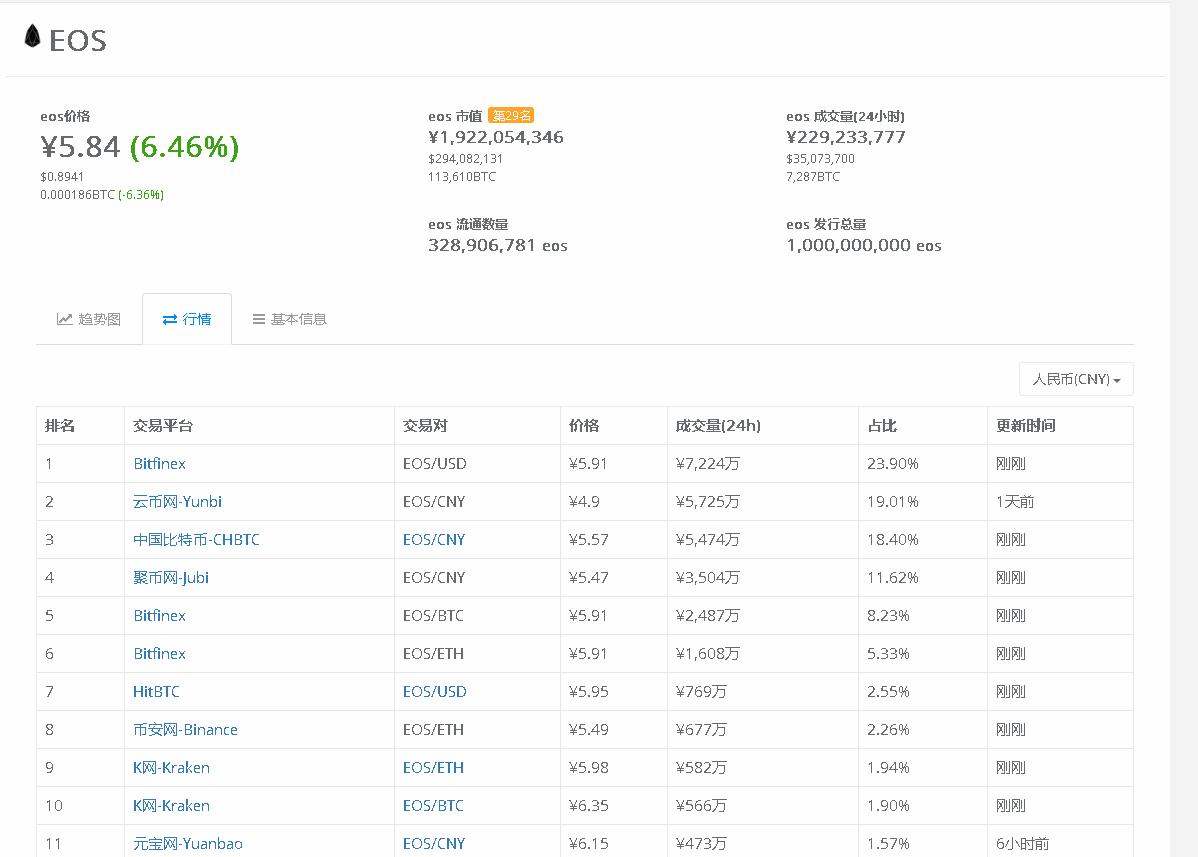Screen dimensions: 1198x857
Task: Click the 第29名 rank badge
Action: point(511,116)
